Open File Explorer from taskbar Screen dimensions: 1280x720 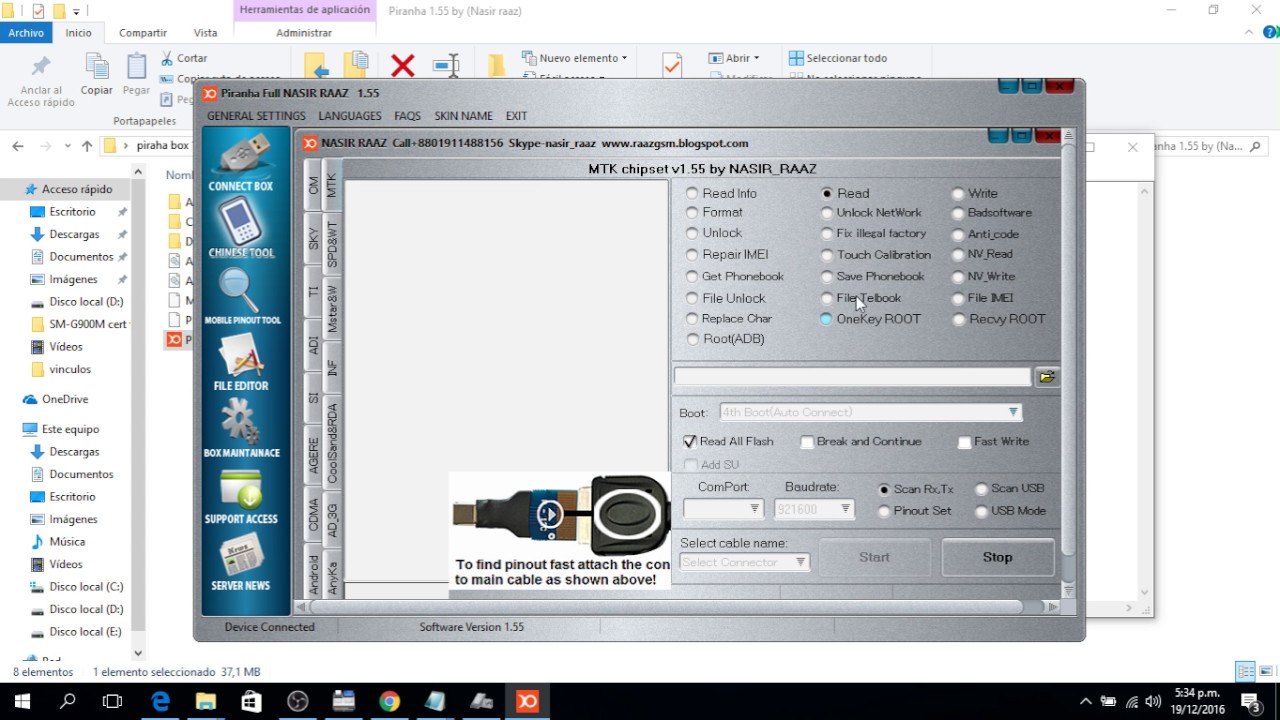pyautogui.click(x=206, y=701)
